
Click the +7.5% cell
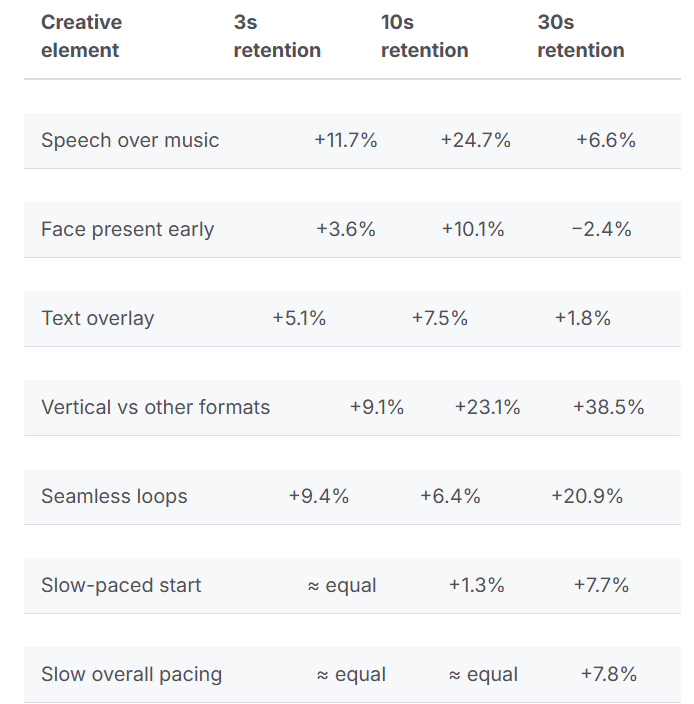439,319
